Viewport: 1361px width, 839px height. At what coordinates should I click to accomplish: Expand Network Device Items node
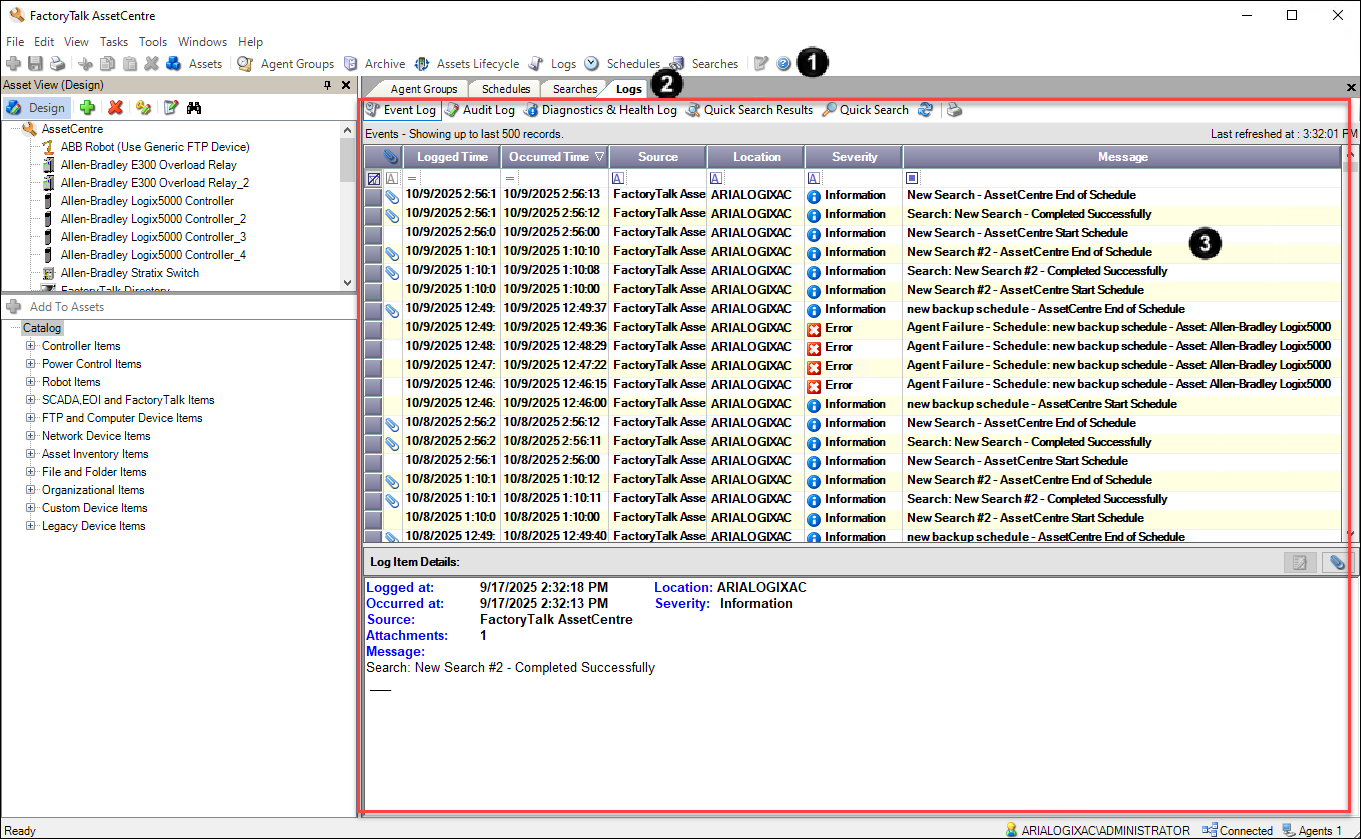coord(31,436)
